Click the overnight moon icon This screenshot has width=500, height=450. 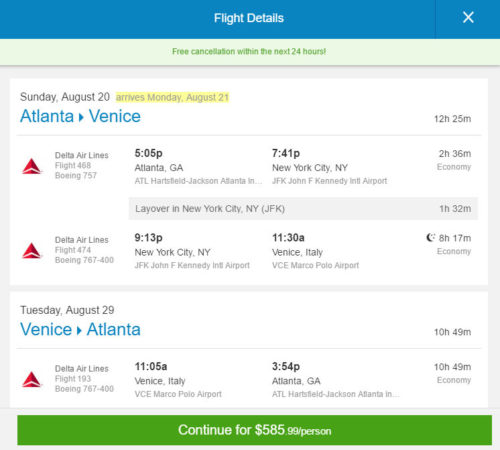[x=431, y=237]
